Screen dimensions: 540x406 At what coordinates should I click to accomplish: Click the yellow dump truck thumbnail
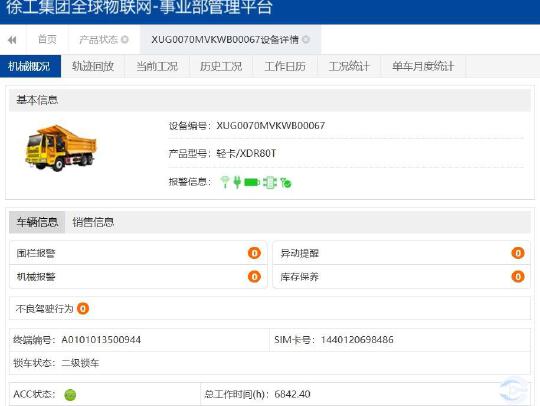click(61, 148)
